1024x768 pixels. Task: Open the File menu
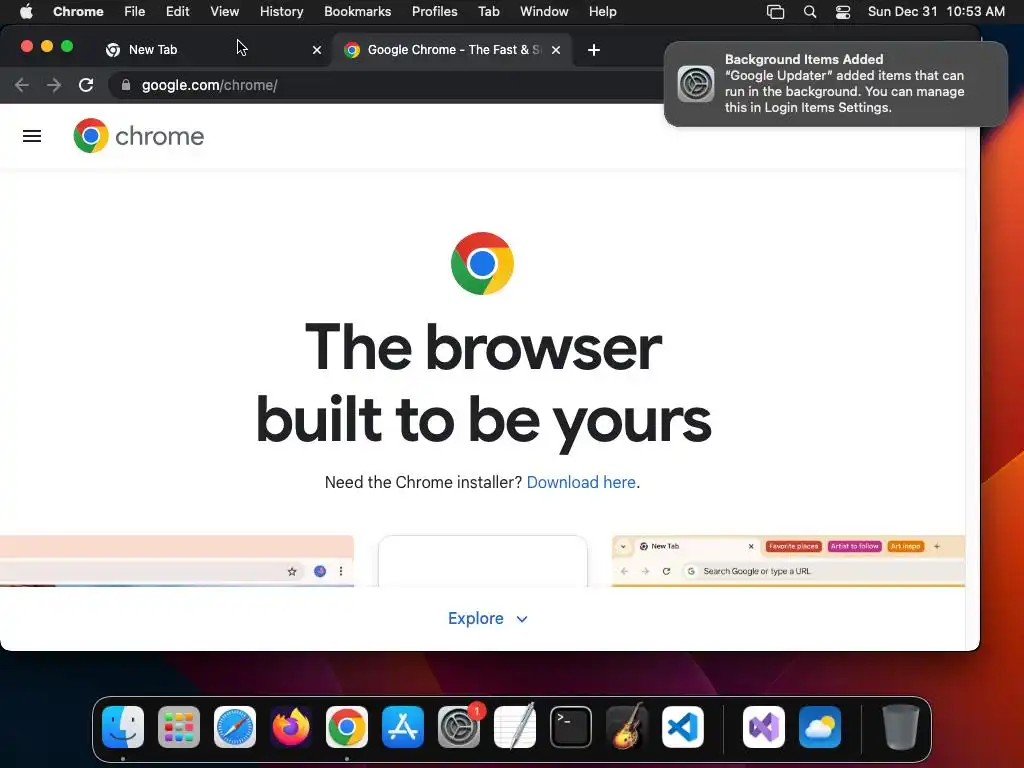135,12
